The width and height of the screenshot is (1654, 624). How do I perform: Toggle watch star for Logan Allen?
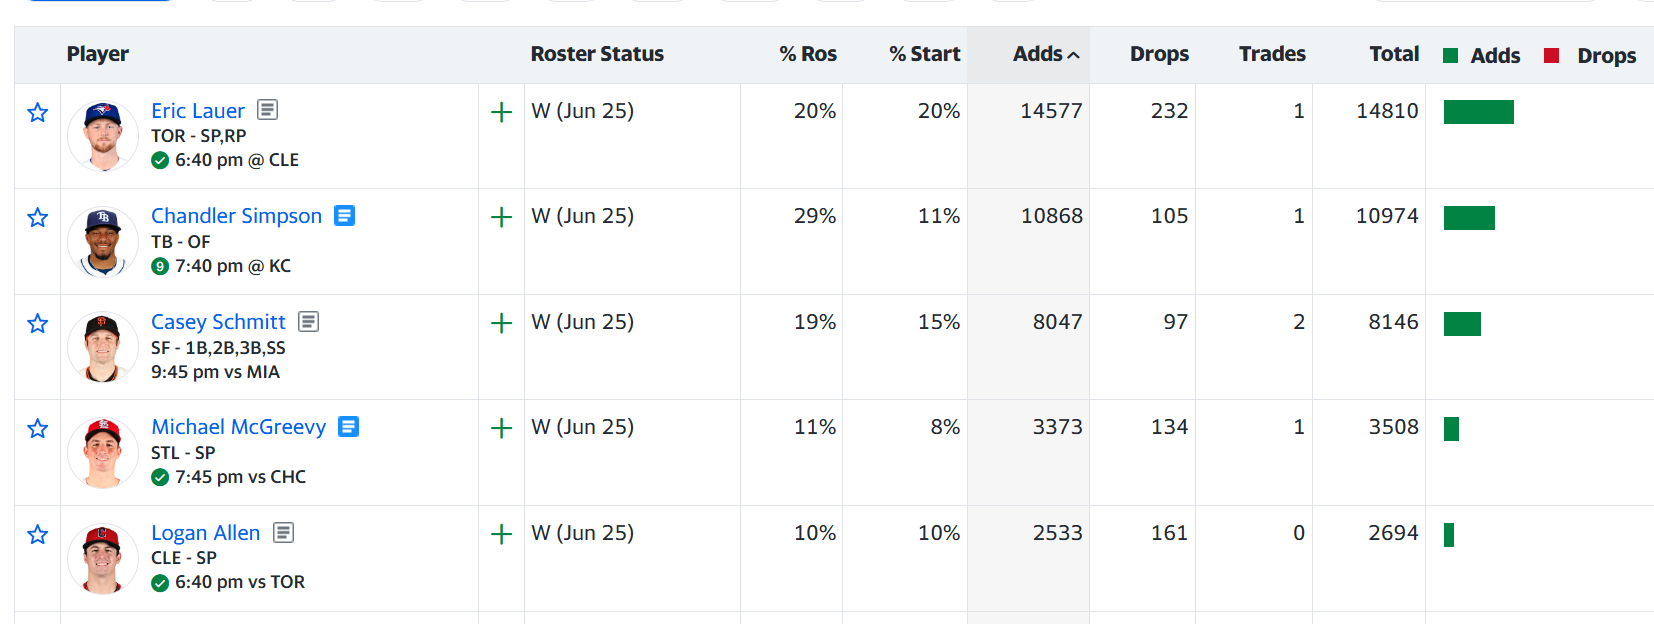38,534
